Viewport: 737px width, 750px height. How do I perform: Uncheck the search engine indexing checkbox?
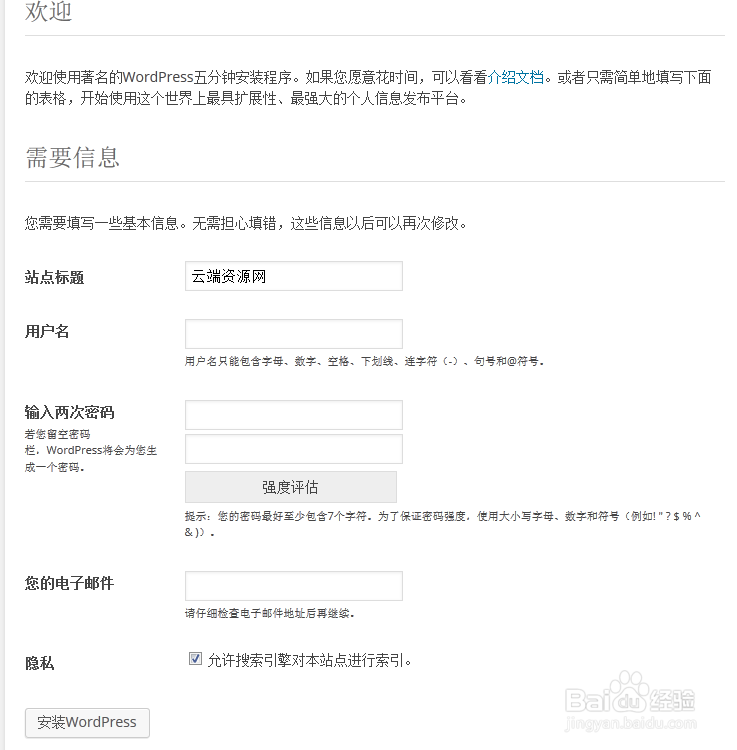click(195, 659)
